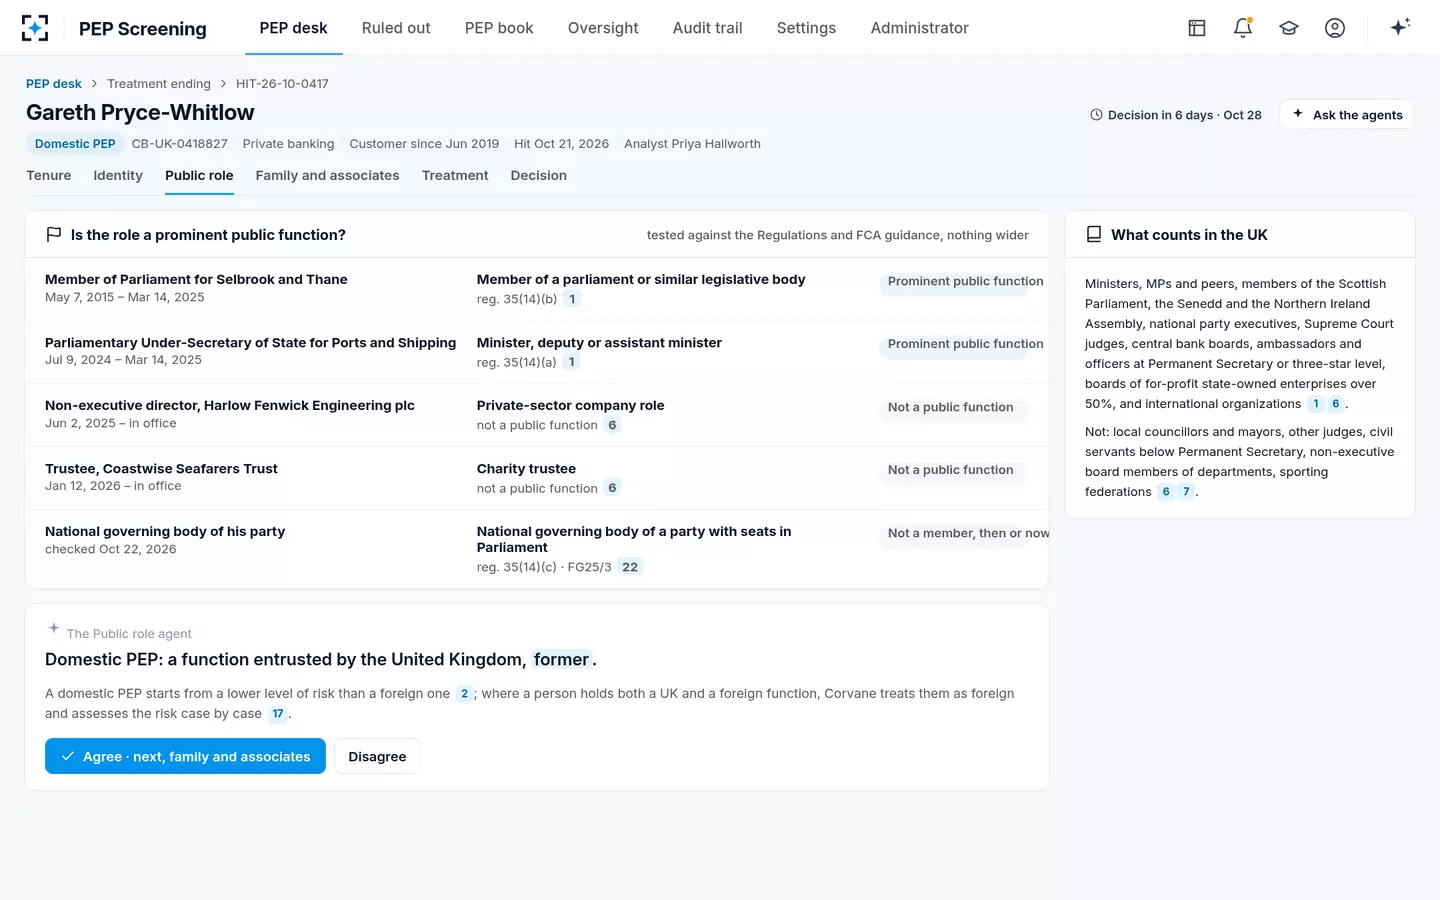The height and width of the screenshot is (900, 1440).
Task: Open citation 7 in What counts panel
Action: tap(1186, 492)
